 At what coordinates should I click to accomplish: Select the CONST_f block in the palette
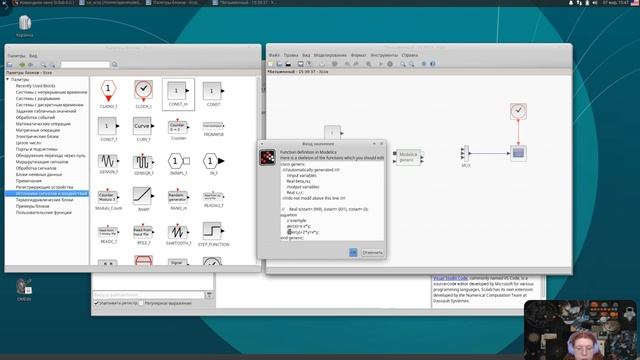[x=108, y=129]
